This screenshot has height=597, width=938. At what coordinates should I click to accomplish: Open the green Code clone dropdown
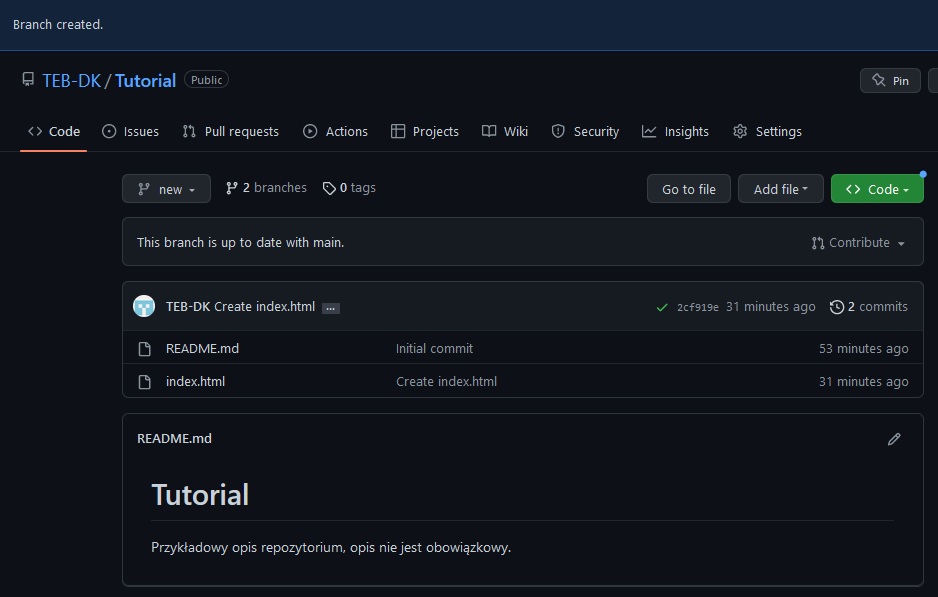point(877,188)
